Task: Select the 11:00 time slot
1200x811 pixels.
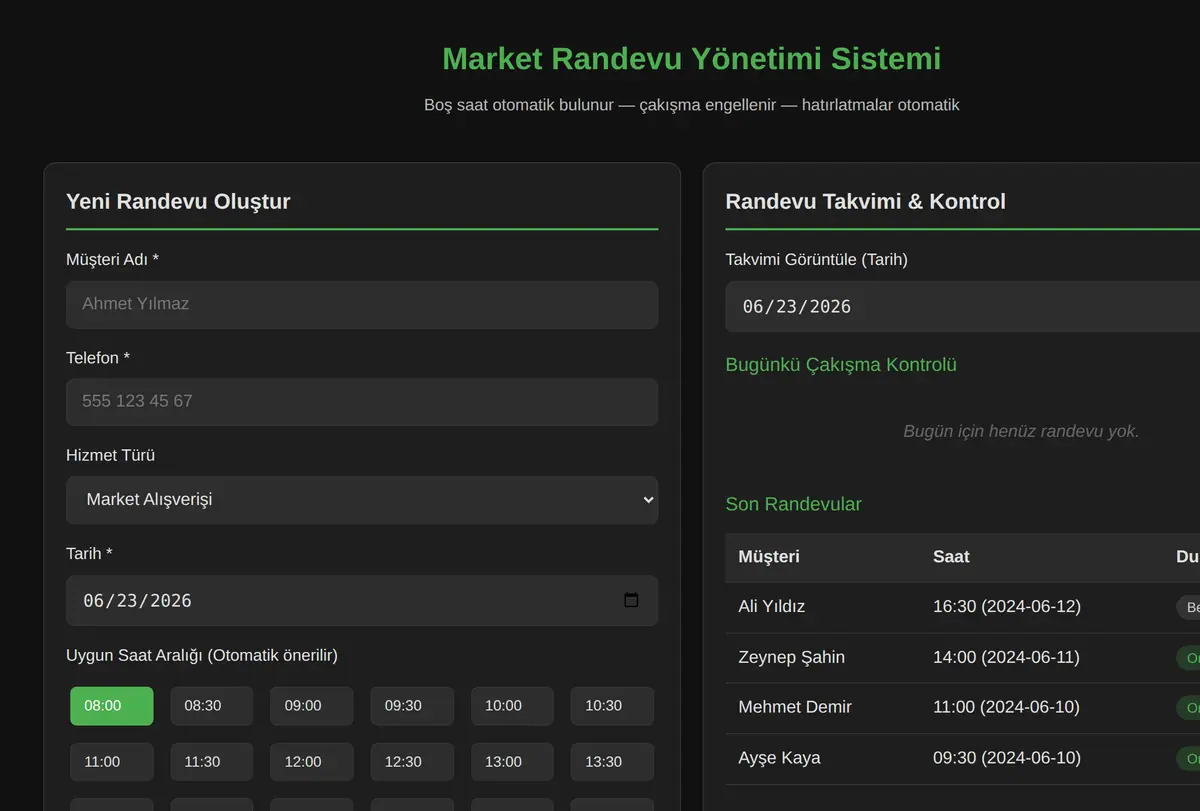Action: click(x=112, y=762)
